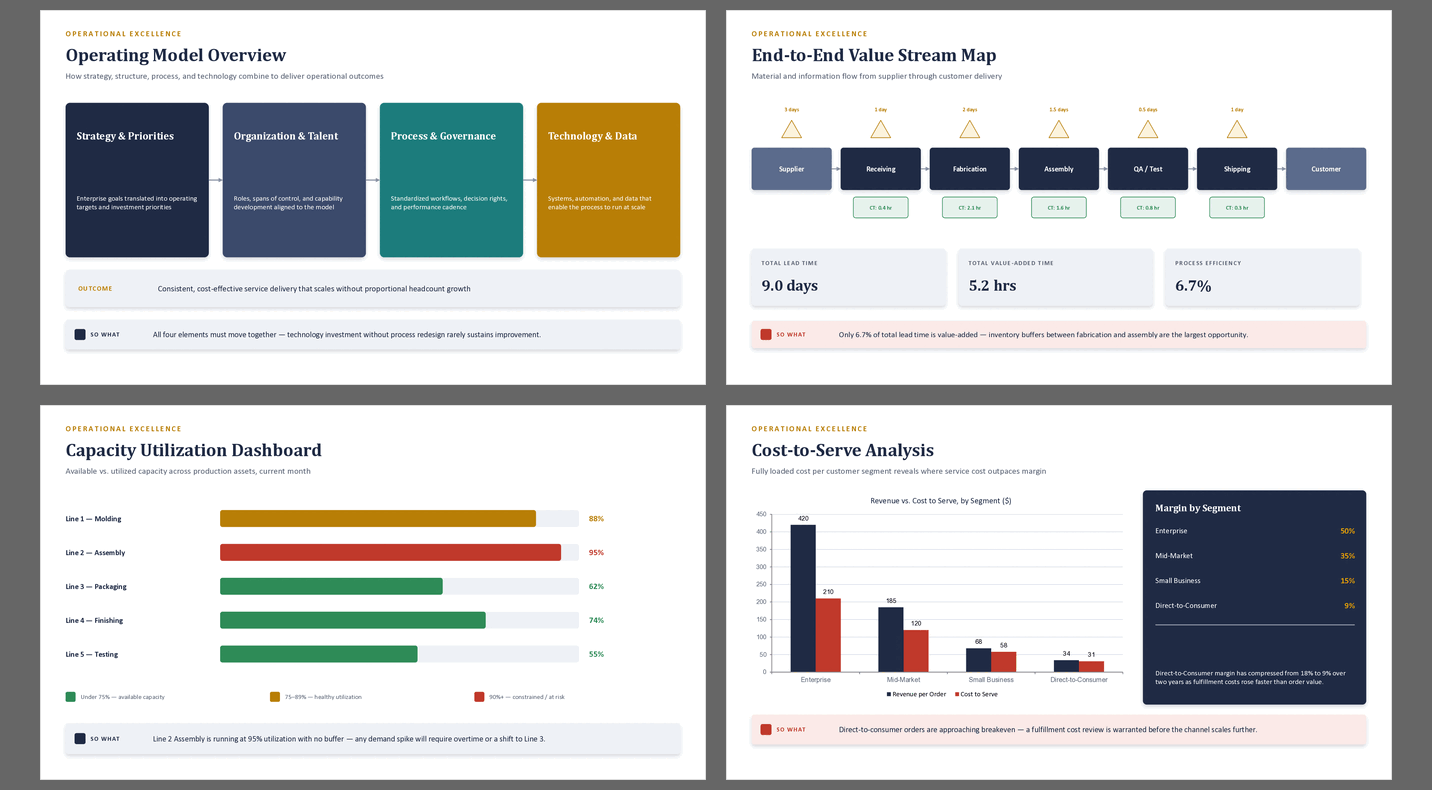This screenshot has height=790, width=1432.
Task: Select the Customer box in value stream
Action: coord(1326,169)
